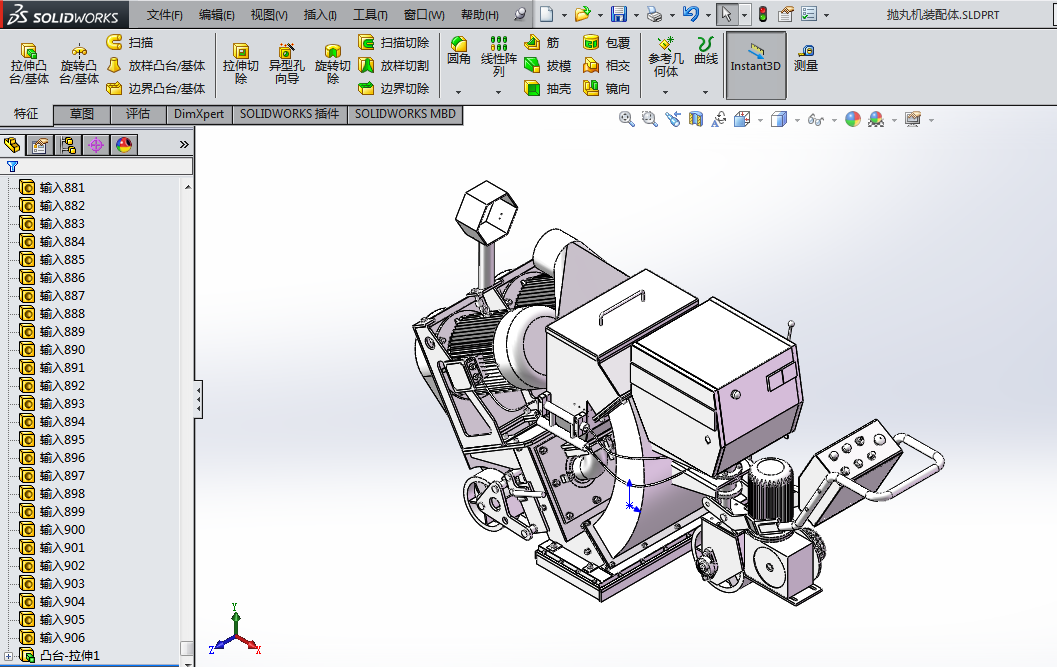Expand the 凸台-拉伸1 tree node
Image resolution: width=1057 pixels, height=667 pixels.
[x=9, y=656]
